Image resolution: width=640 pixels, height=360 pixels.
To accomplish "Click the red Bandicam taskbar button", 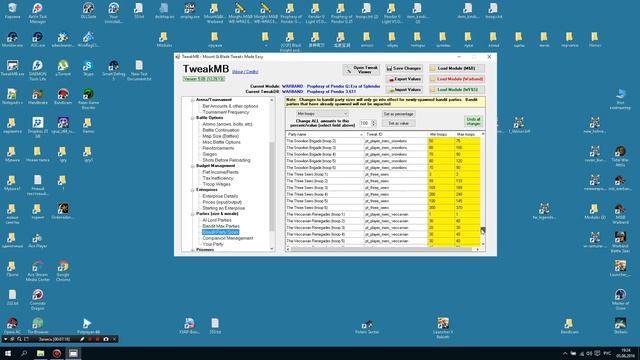I will tap(57, 353).
